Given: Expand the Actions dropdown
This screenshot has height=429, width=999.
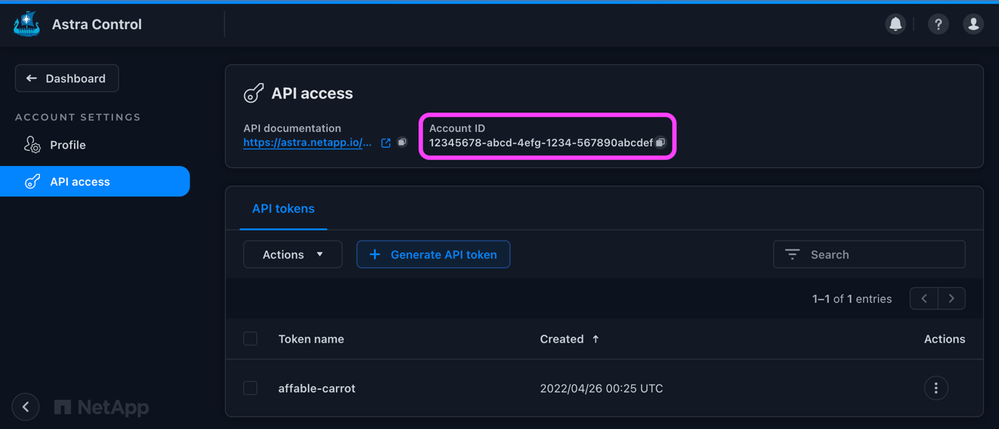Looking at the screenshot, I should point(292,255).
